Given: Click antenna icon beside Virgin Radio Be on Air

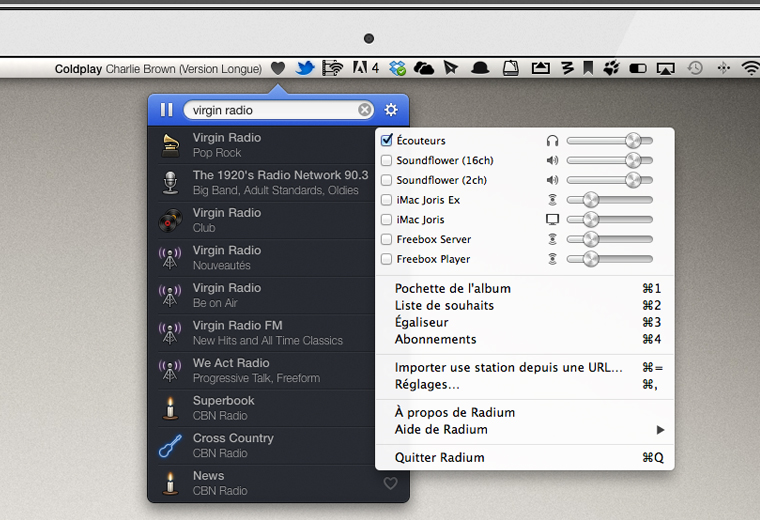Looking at the screenshot, I should [170, 296].
